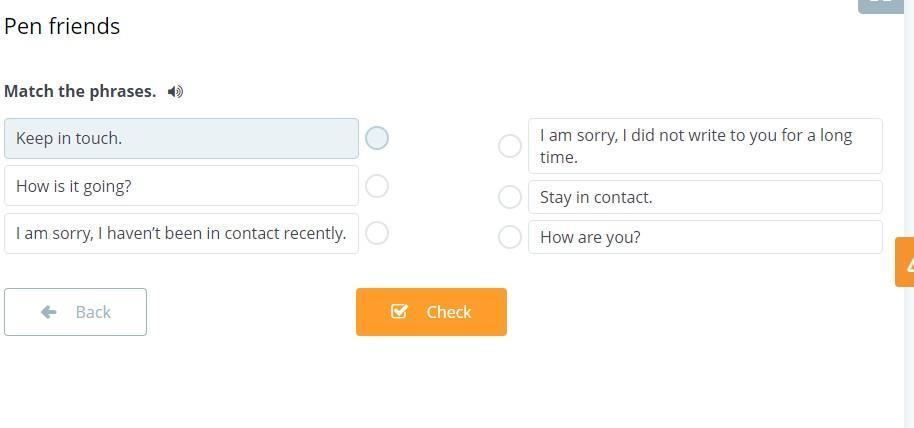
Task: Click the orange side tab on right edge
Action: point(905,262)
